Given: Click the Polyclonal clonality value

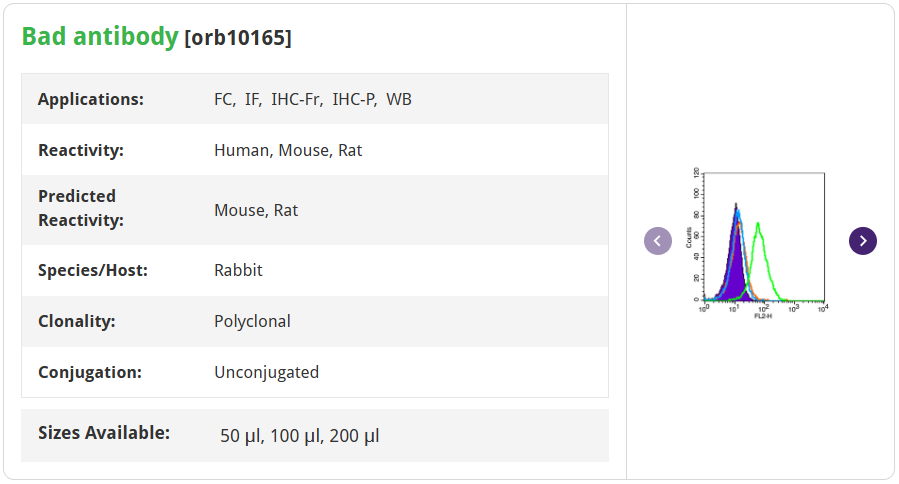Looking at the screenshot, I should click(252, 321).
